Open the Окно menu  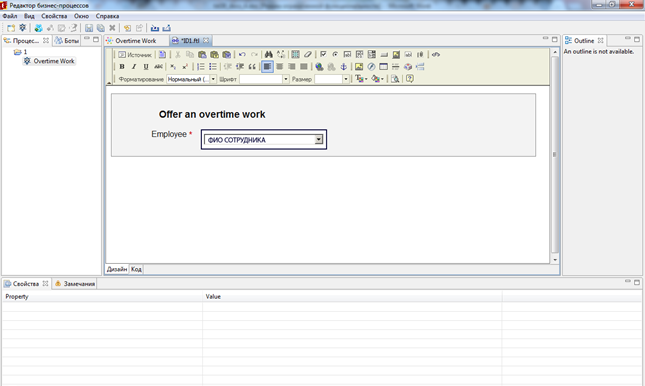(x=81, y=16)
